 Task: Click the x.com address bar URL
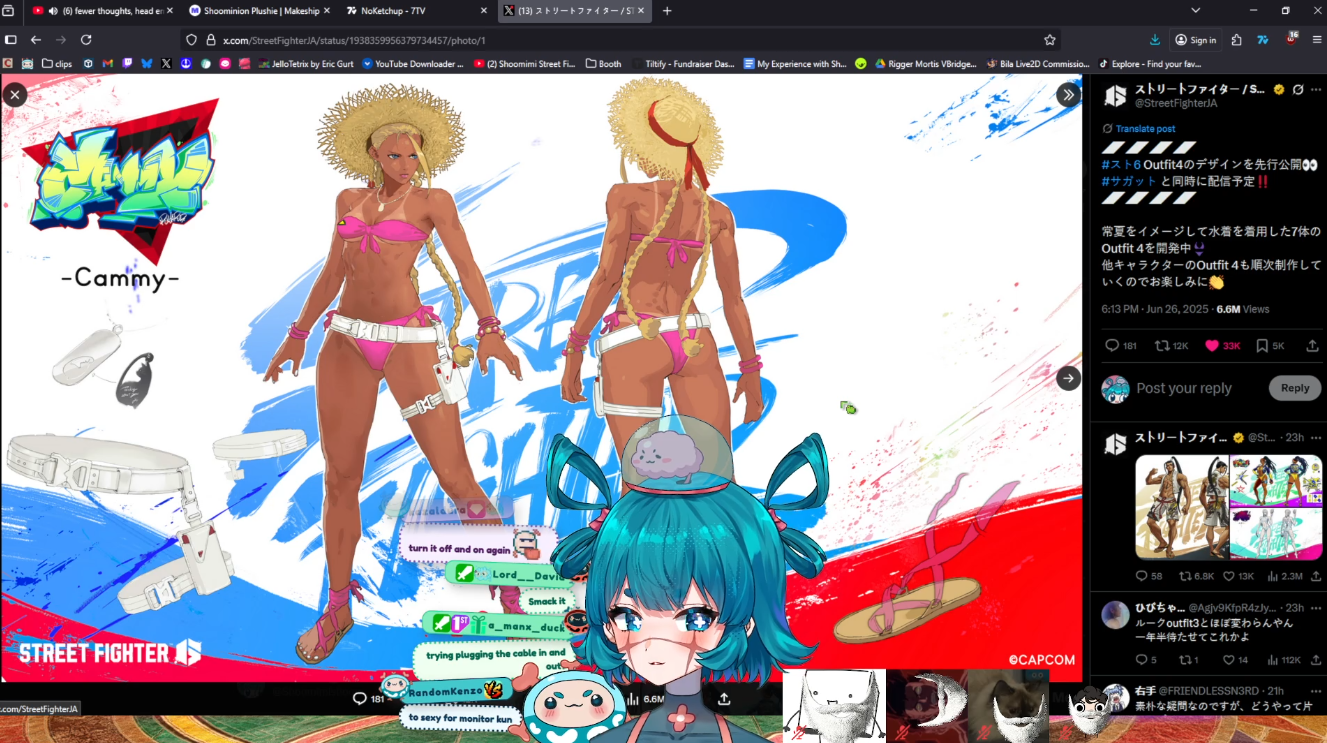[354, 40]
